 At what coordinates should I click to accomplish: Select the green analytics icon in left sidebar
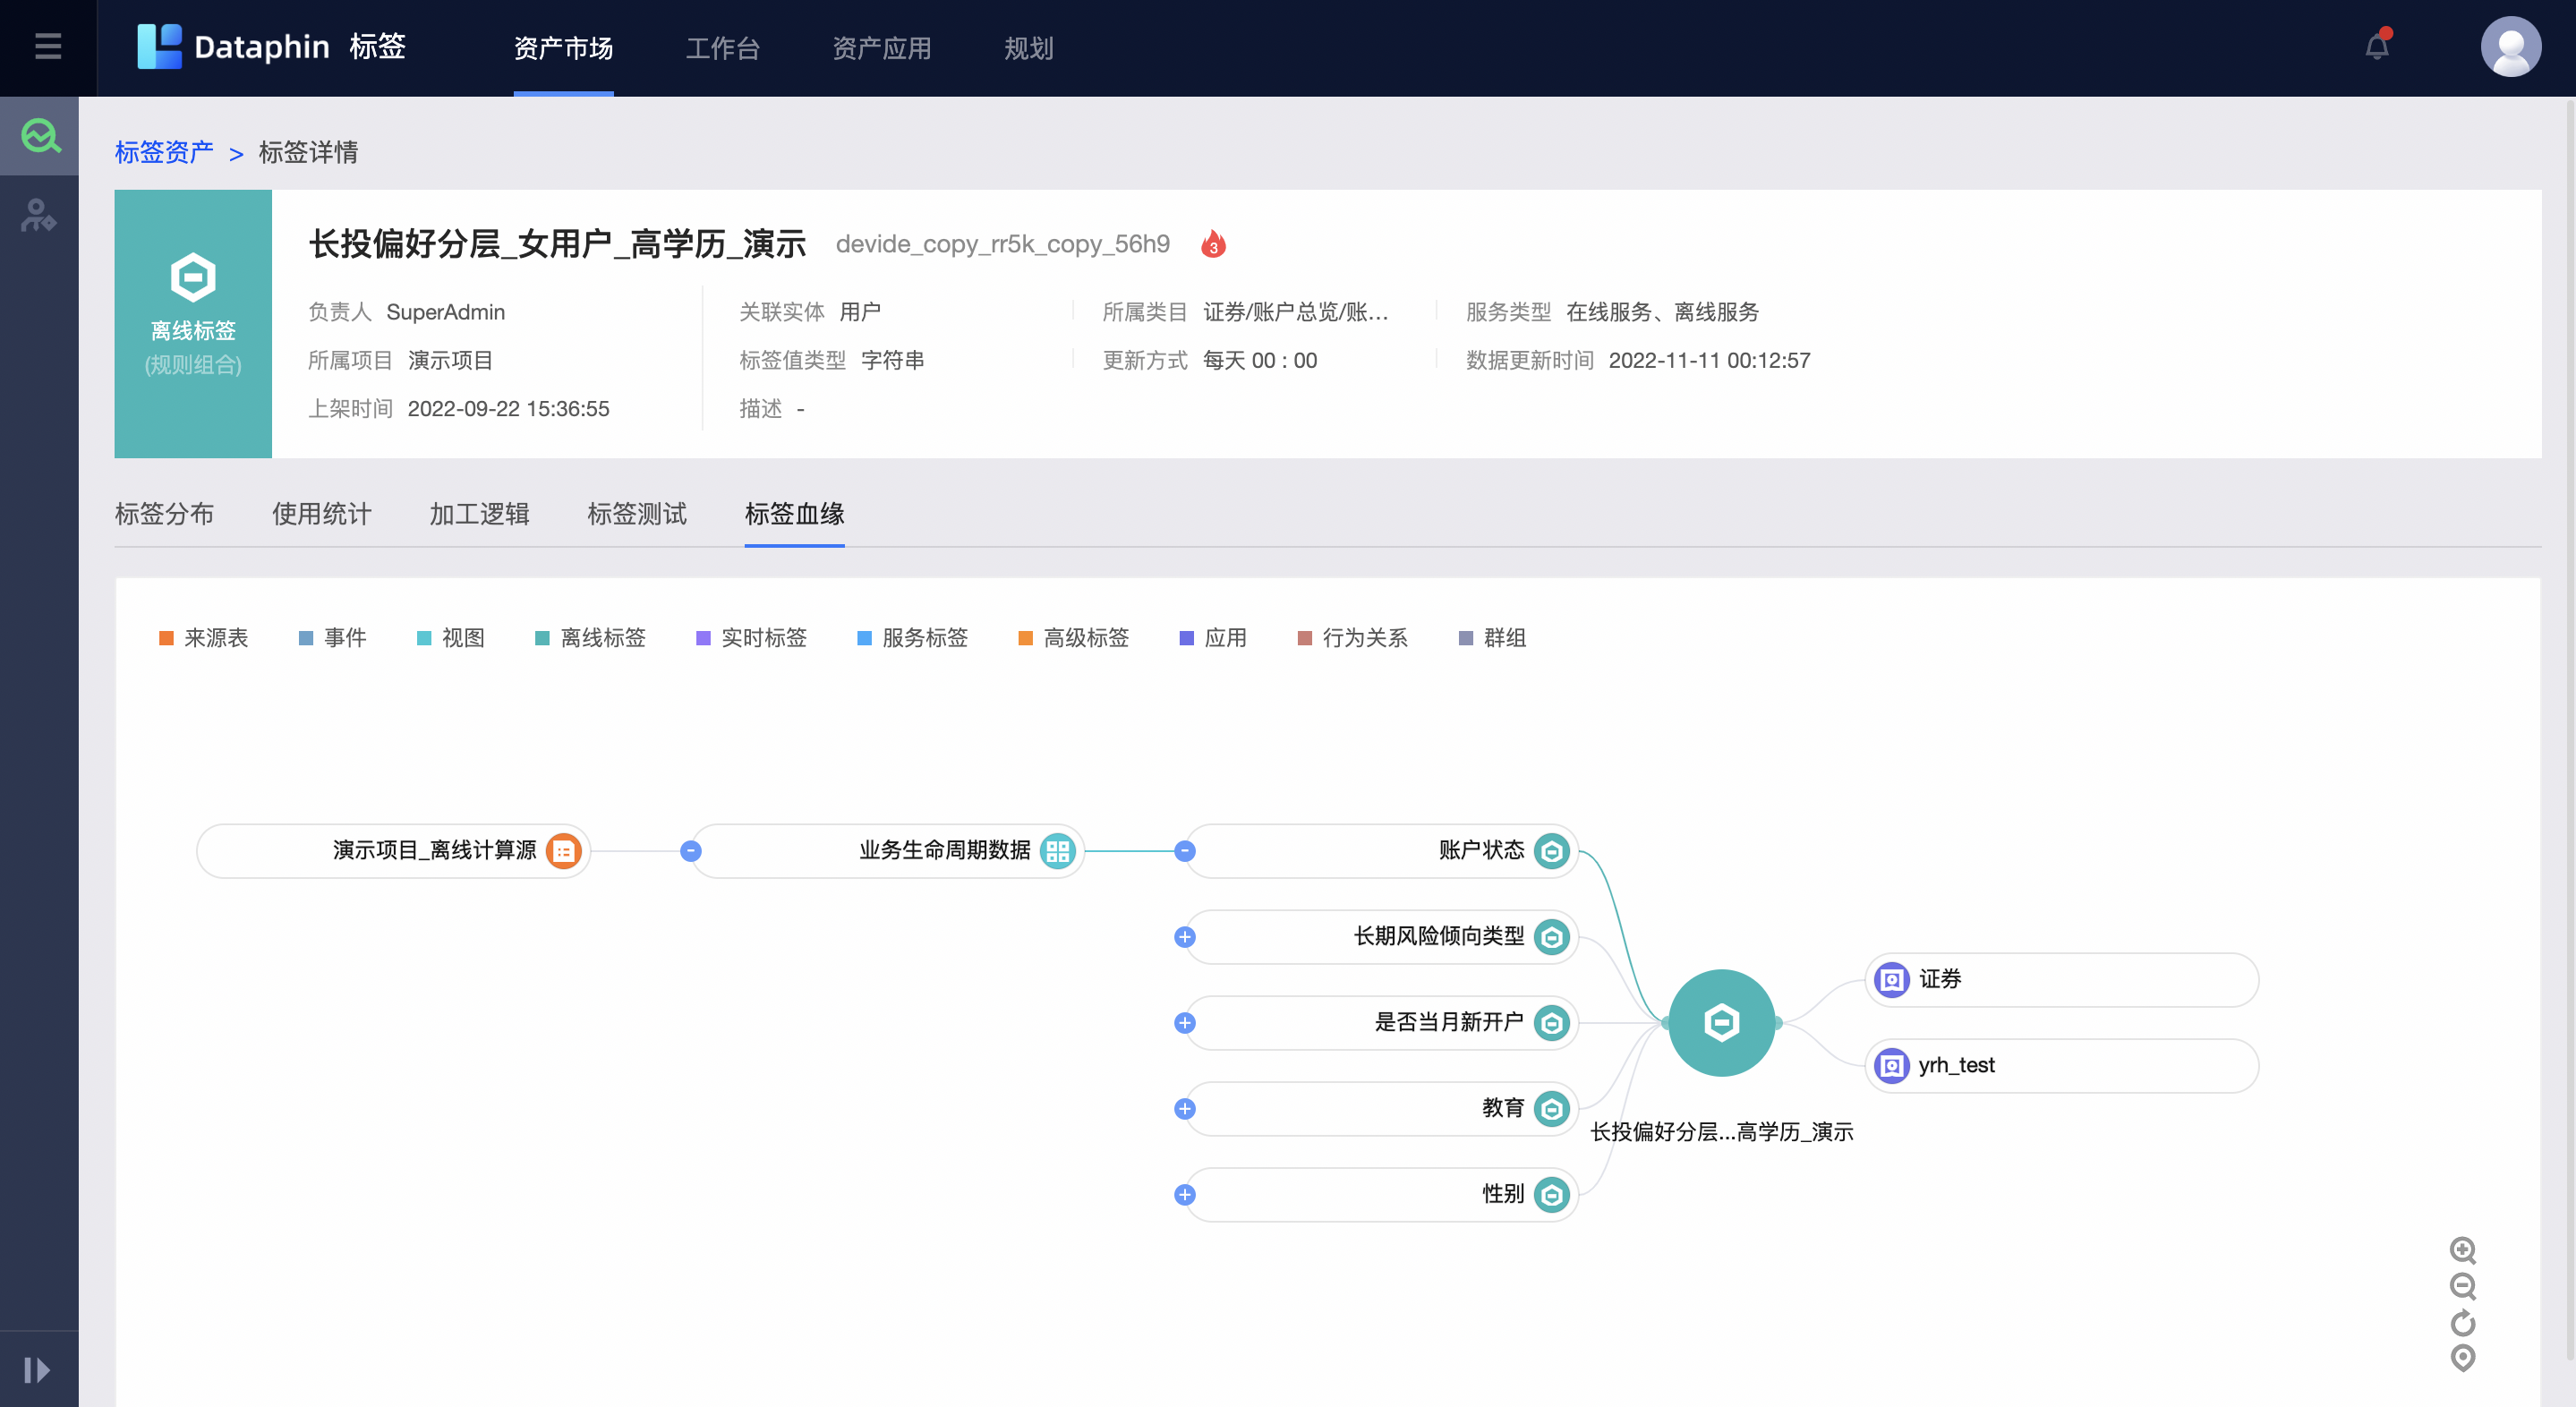tap(39, 135)
